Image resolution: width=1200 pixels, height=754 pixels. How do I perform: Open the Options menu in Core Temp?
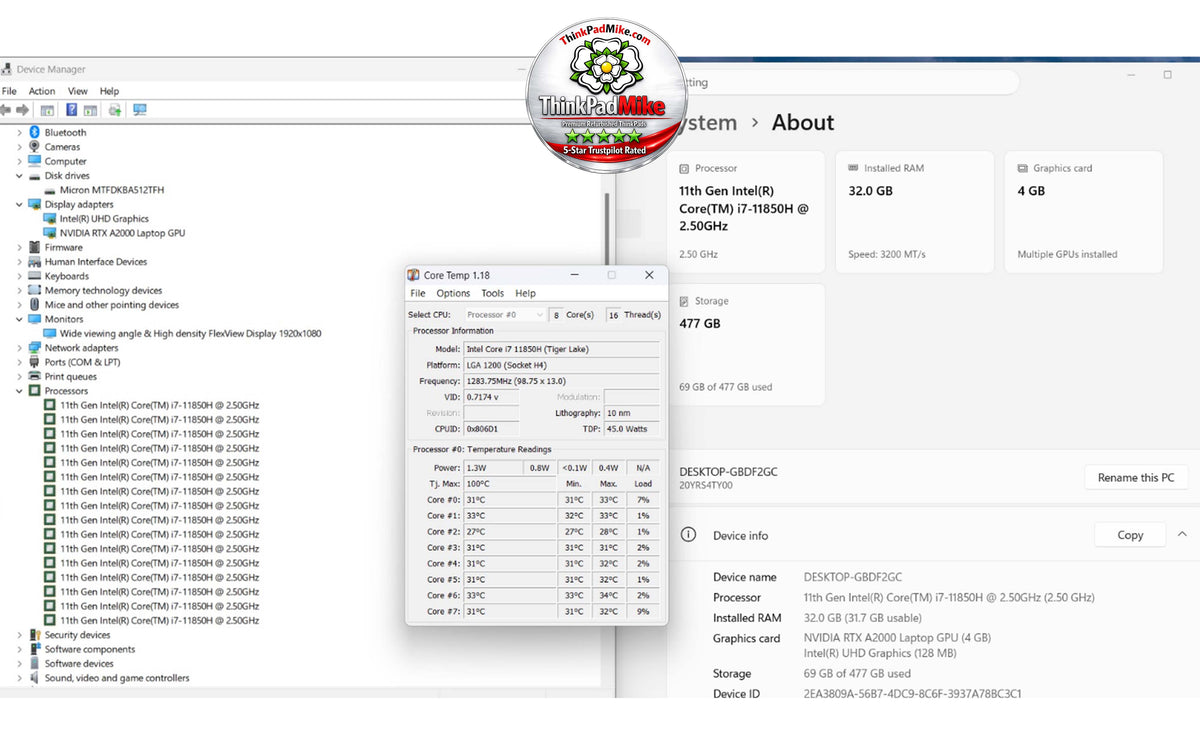tap(453, 293)
